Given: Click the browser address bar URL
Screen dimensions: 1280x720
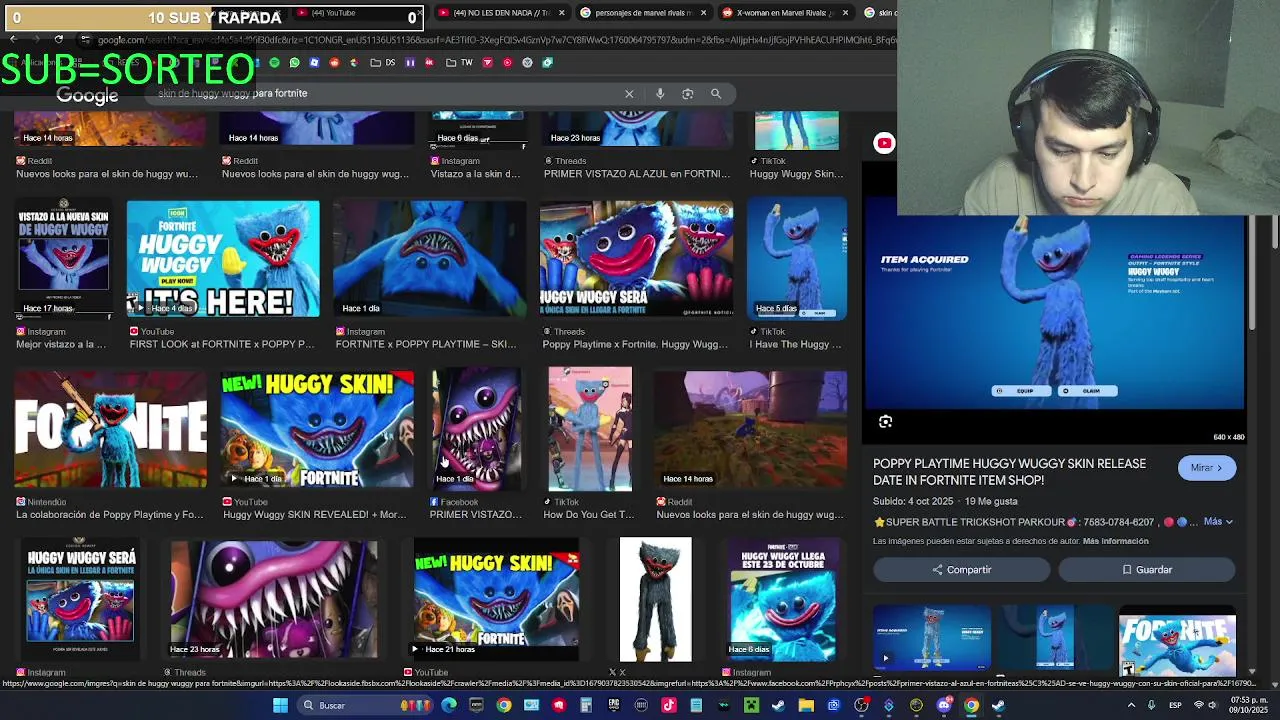Looking at the screenshot, I should click(x=497, y=40).
